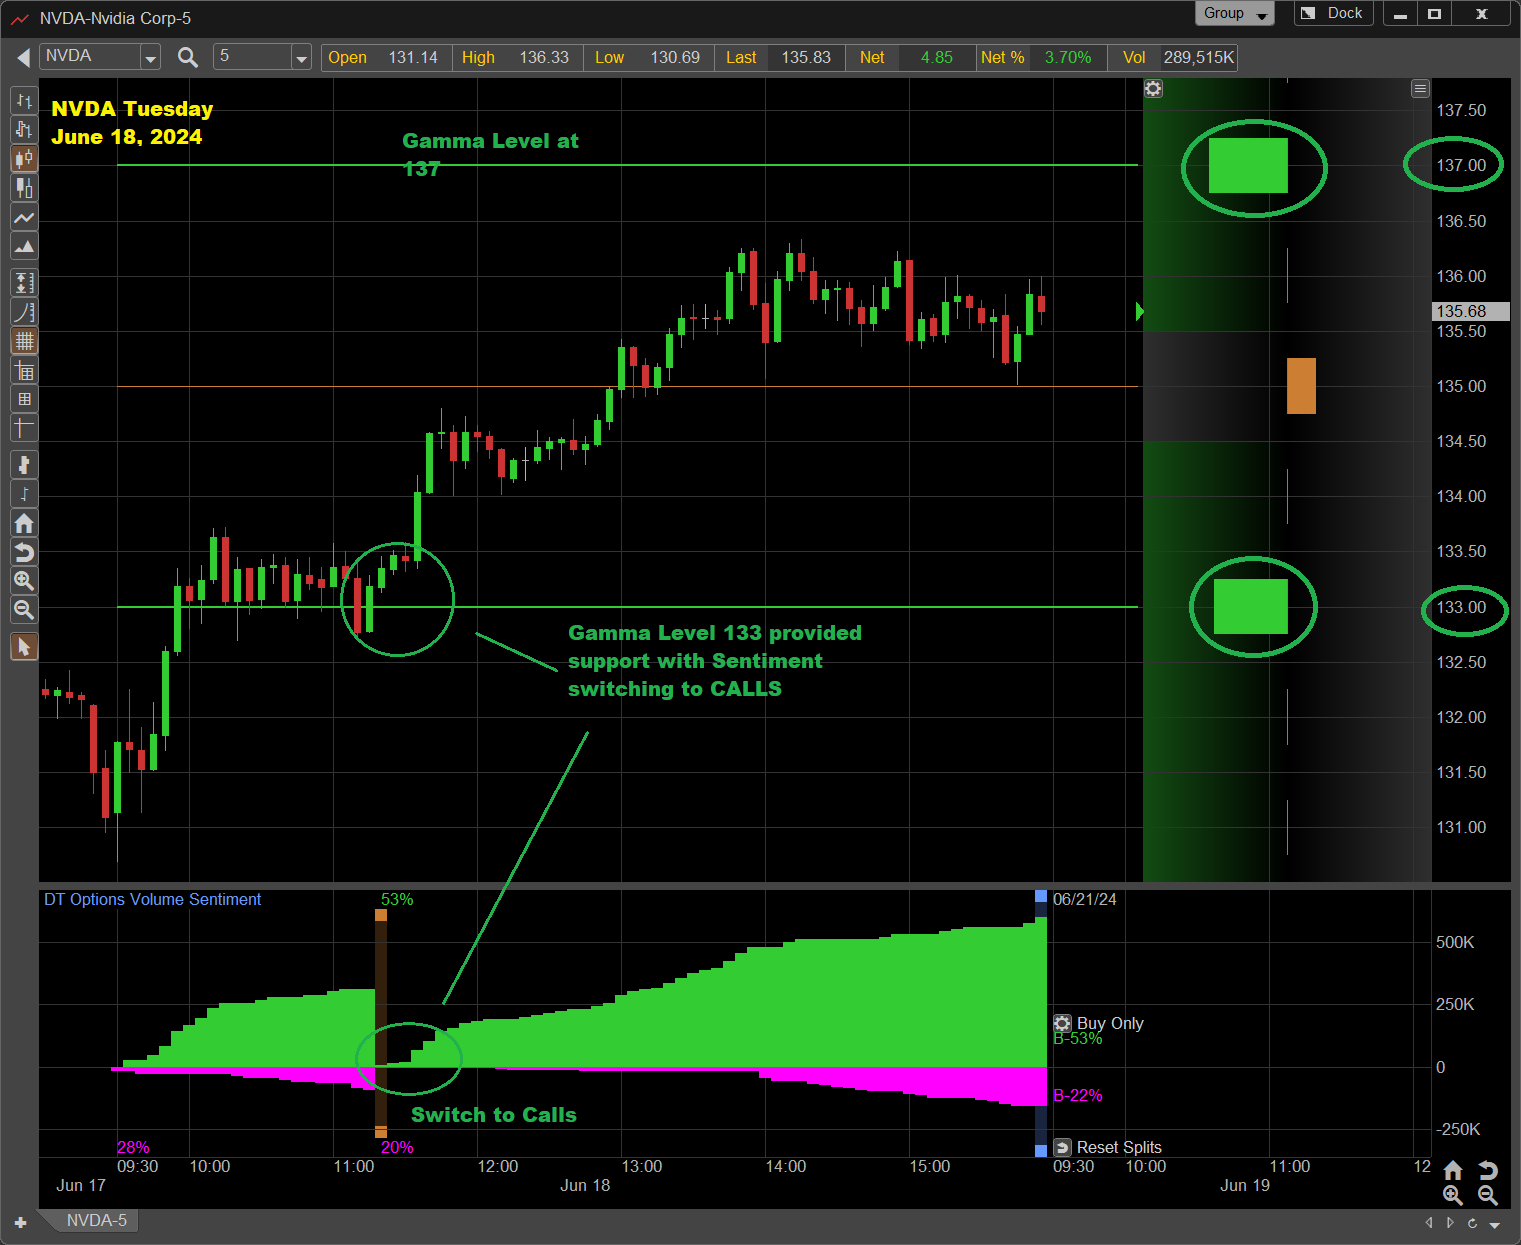Image resolution: width=1521 pixels, height=1245 pixels.
Task: Select the mountain area chart type
Action: pos(24,246)
